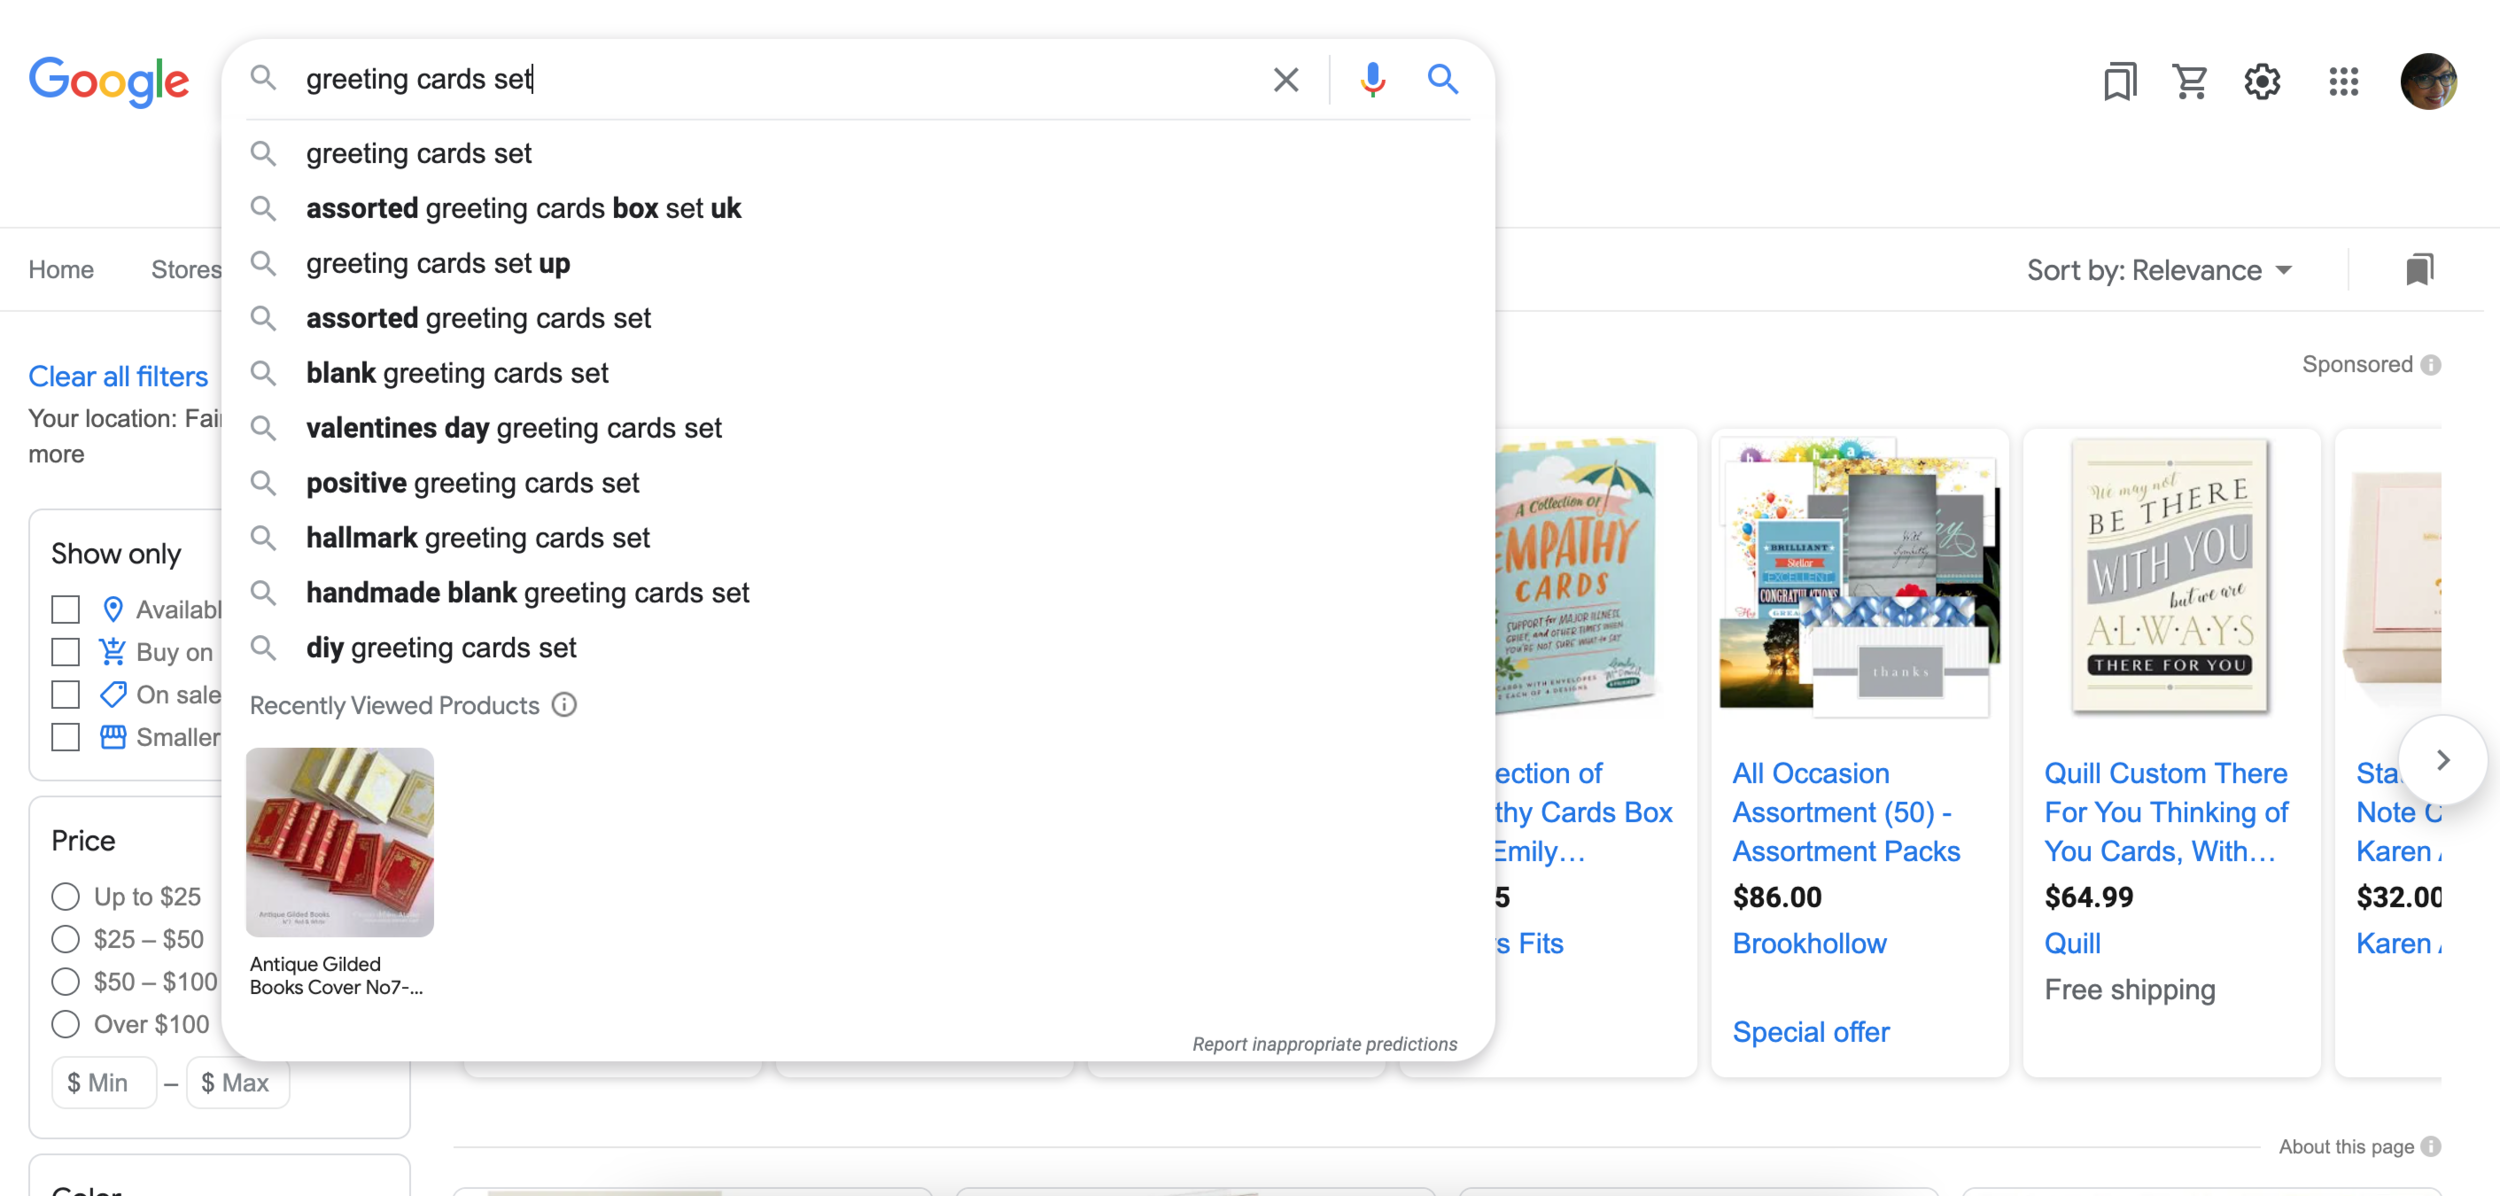
Task: Select 'hallmark greeting cards set' suggestion
Action: (x=478, y=538)
